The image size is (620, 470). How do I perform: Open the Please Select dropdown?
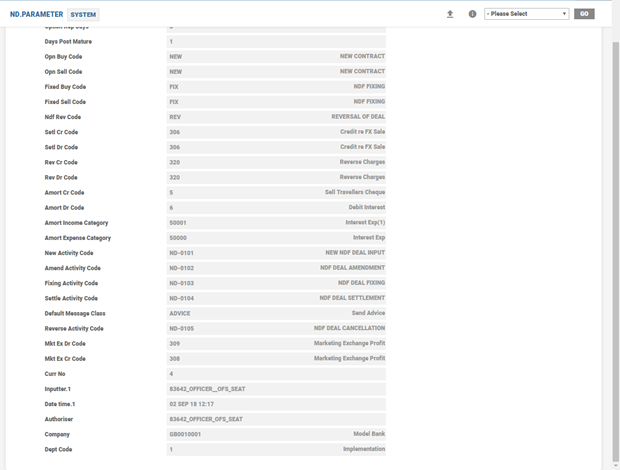click(x=526, y=14)
